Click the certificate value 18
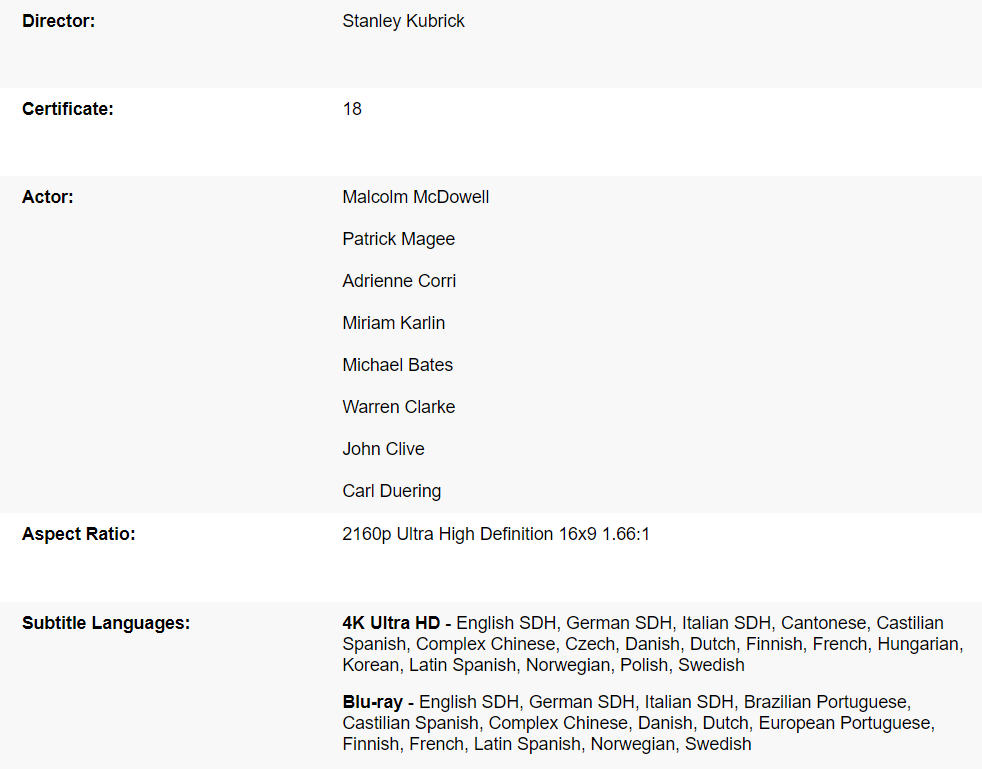The width and height of the screenshot is (982, 769). (x=352, y=109)
